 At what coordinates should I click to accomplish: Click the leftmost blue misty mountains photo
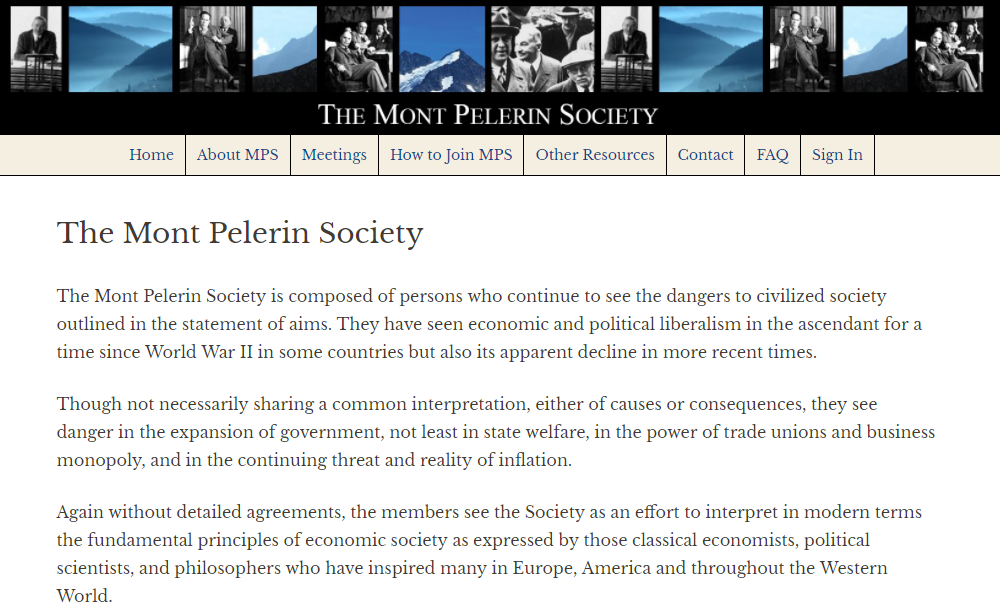(120, 49)
